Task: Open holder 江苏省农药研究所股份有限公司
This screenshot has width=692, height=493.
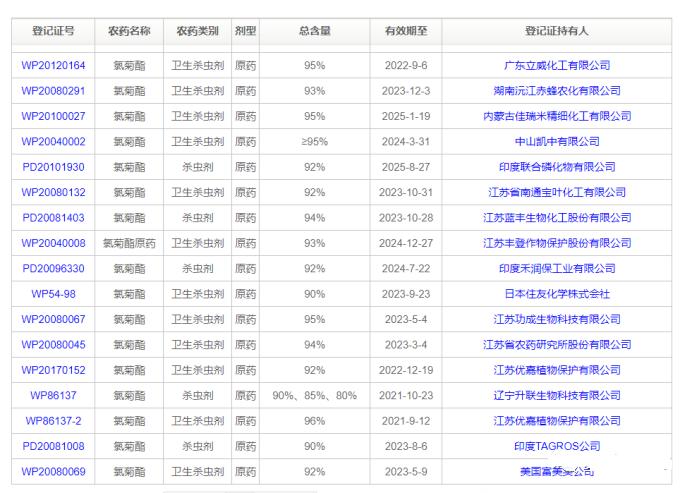Action: tap(557, 345)
